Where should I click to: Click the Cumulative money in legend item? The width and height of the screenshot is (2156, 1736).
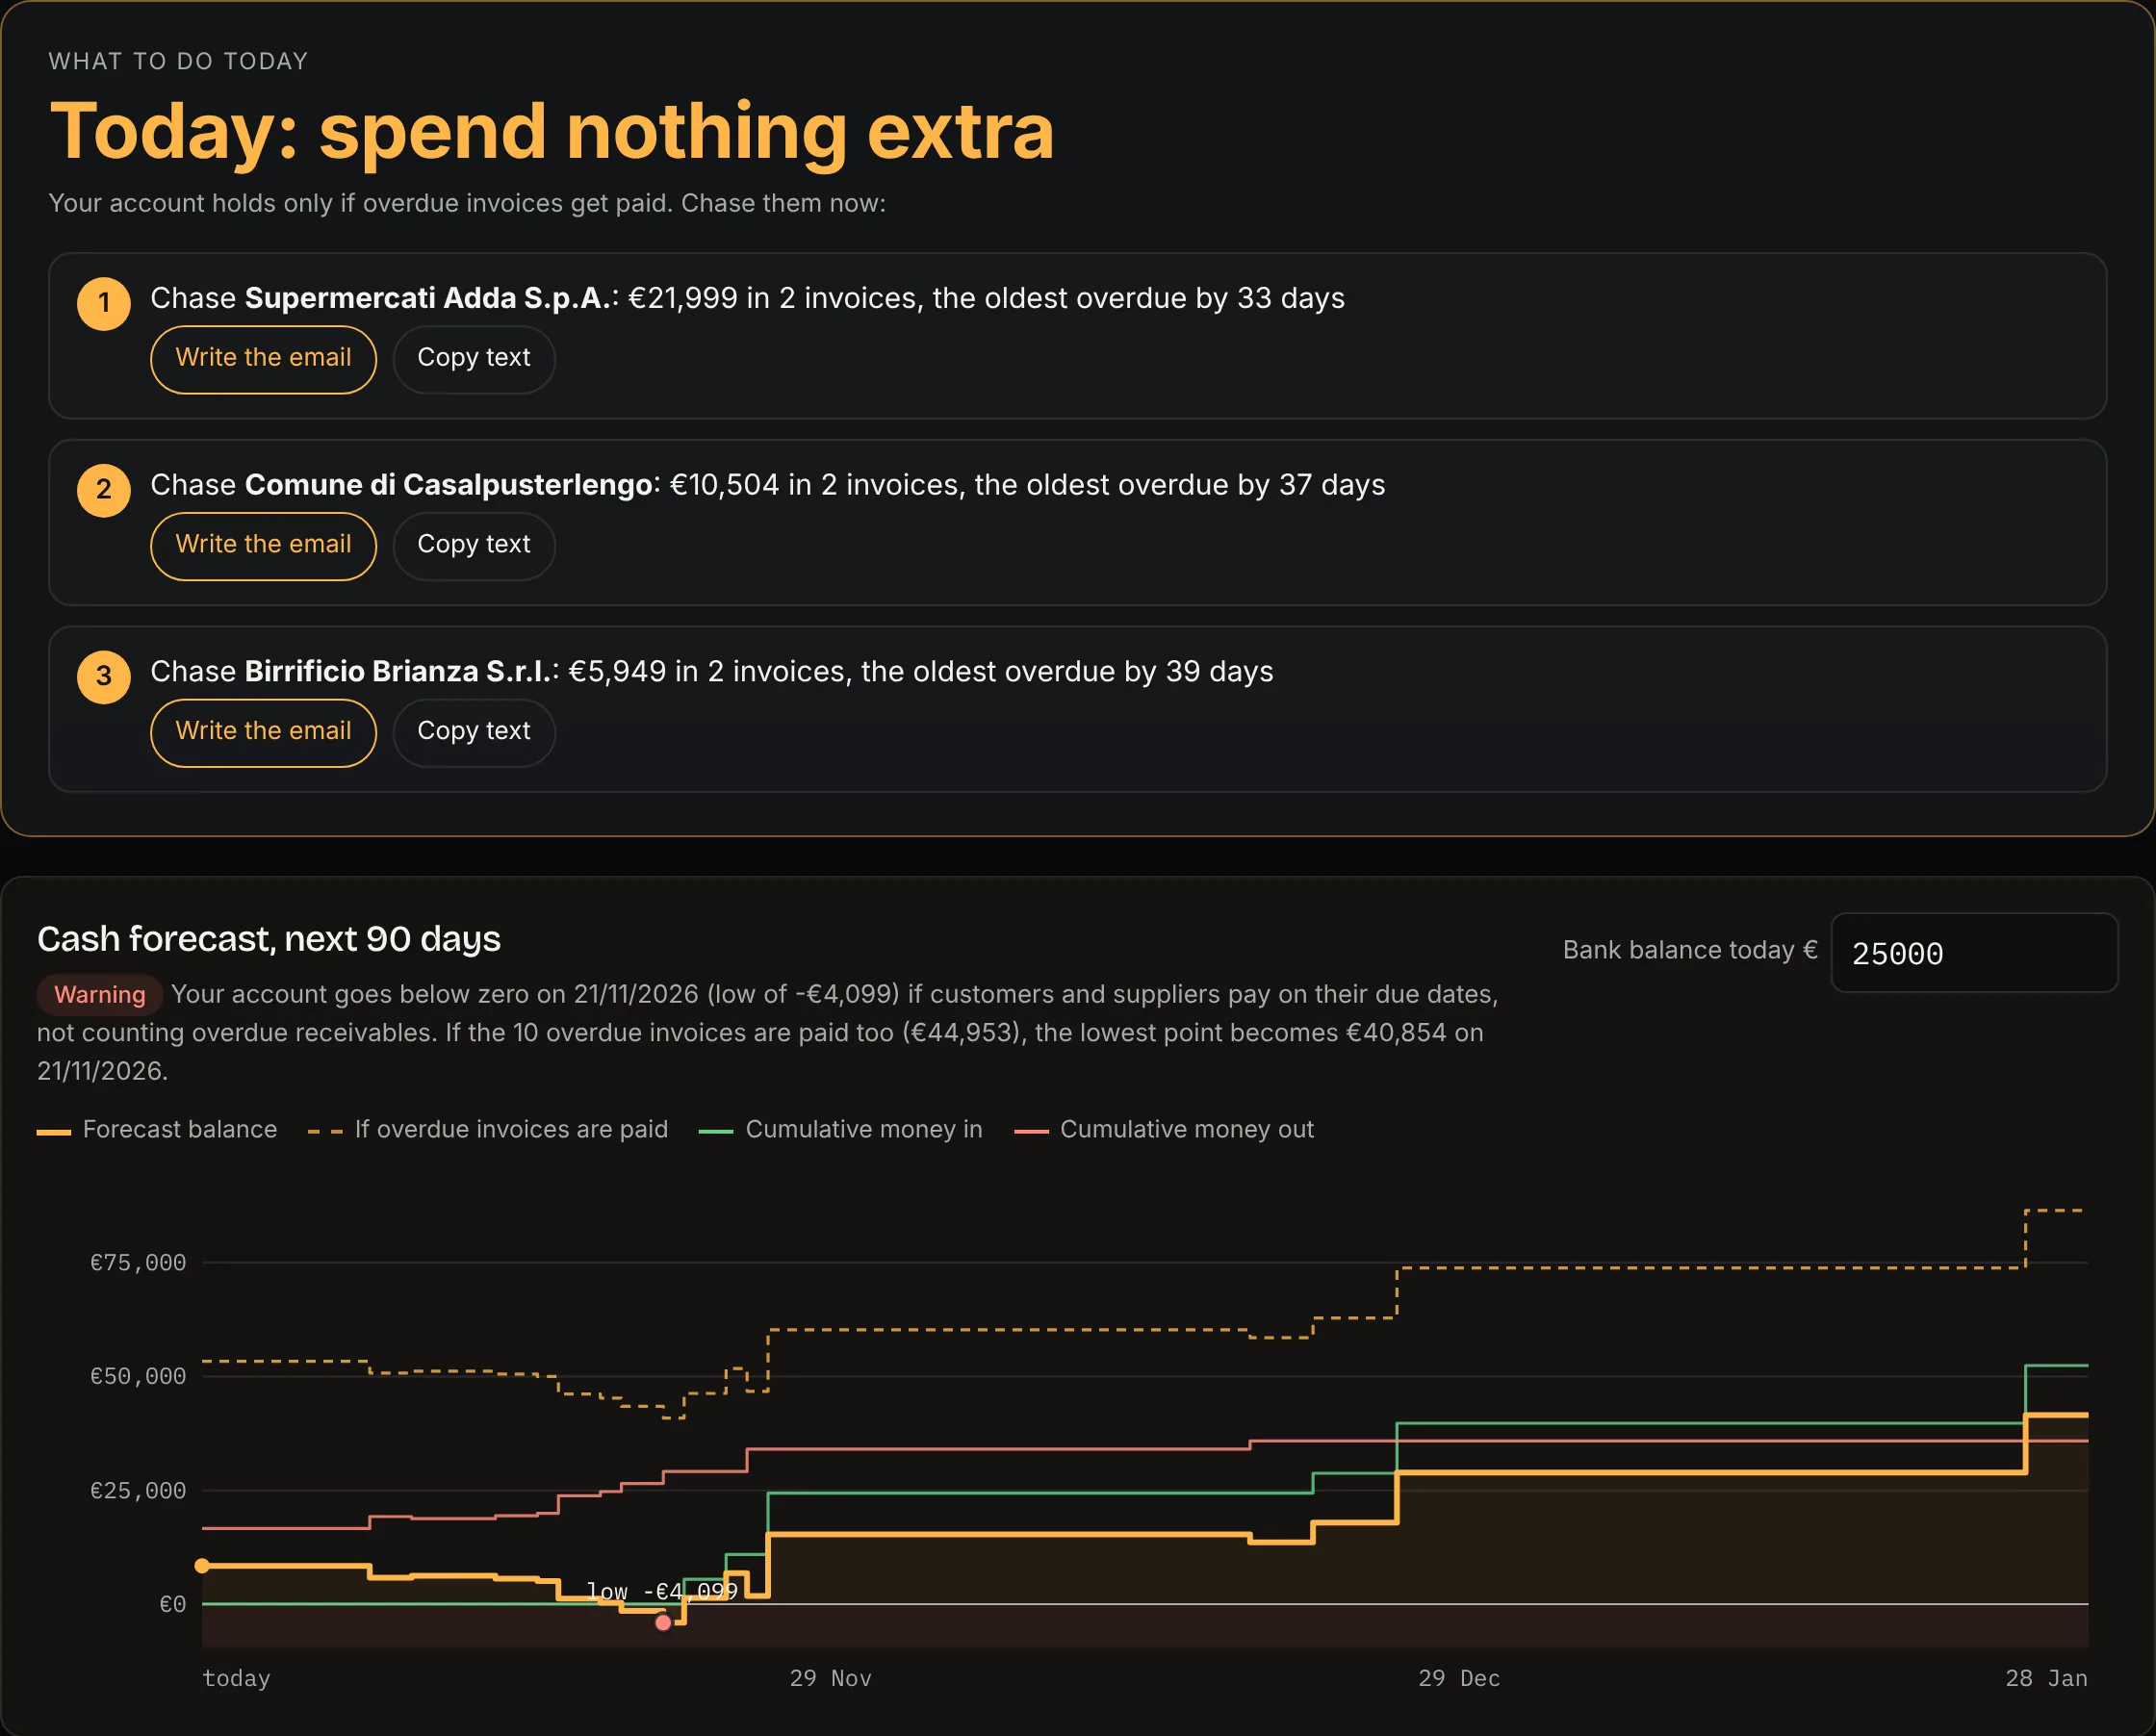tap(841, 1129)
